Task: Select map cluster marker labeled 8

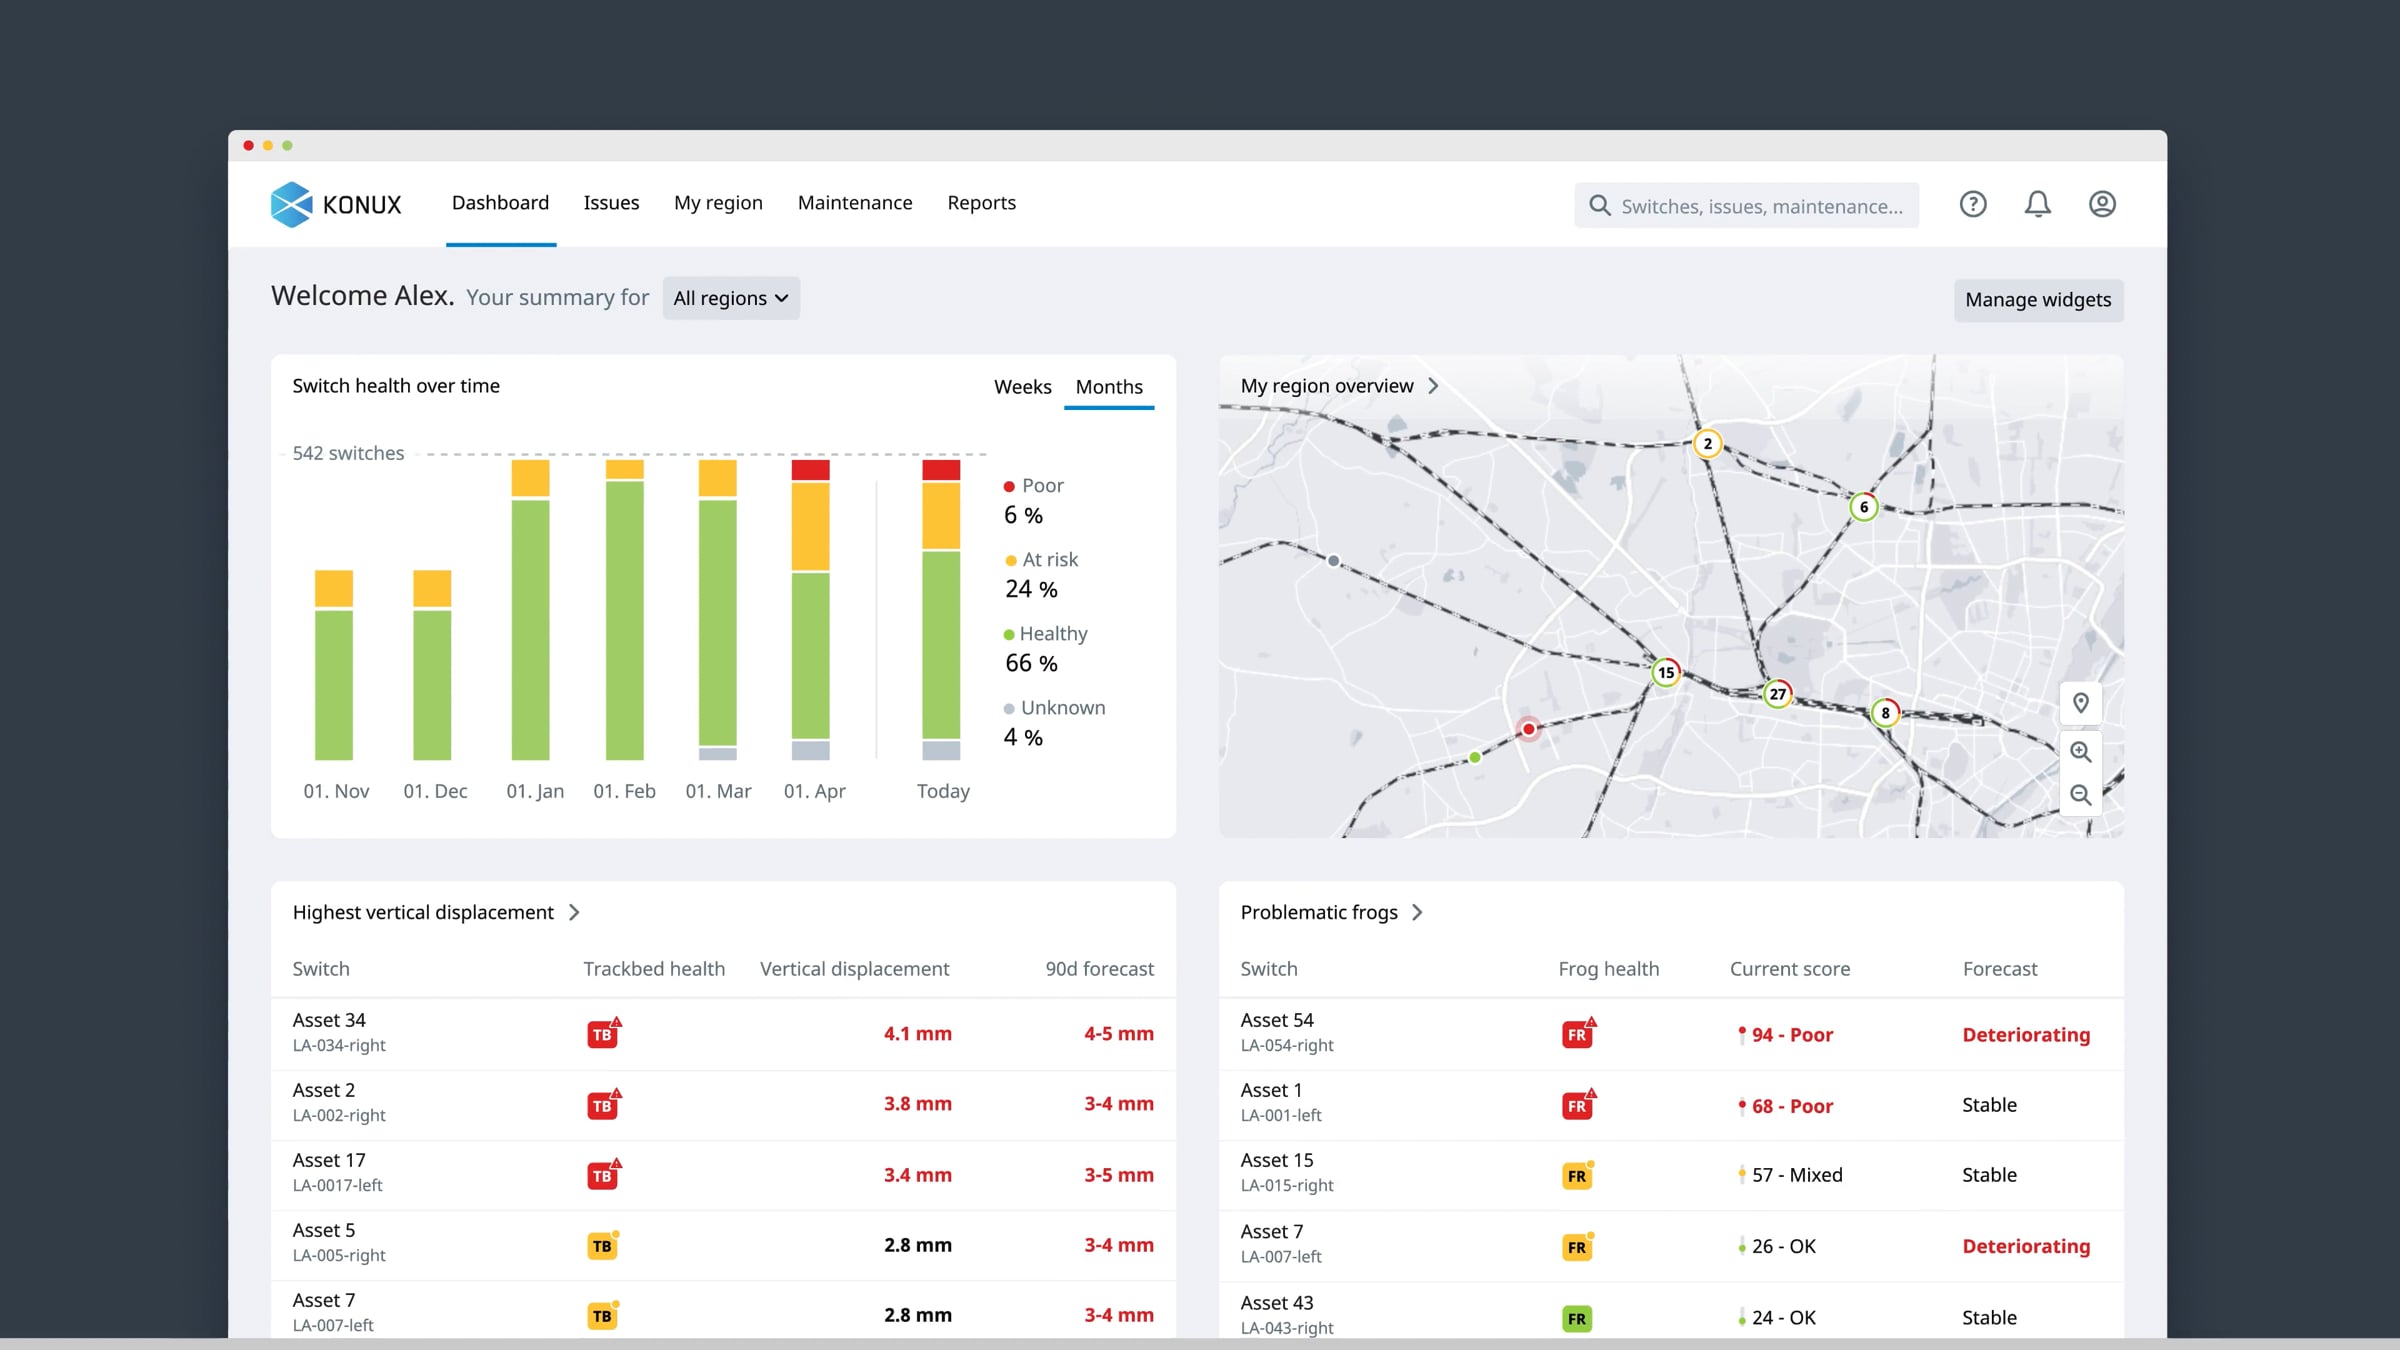Action: pyautogui.click(x=1886, y=713)
